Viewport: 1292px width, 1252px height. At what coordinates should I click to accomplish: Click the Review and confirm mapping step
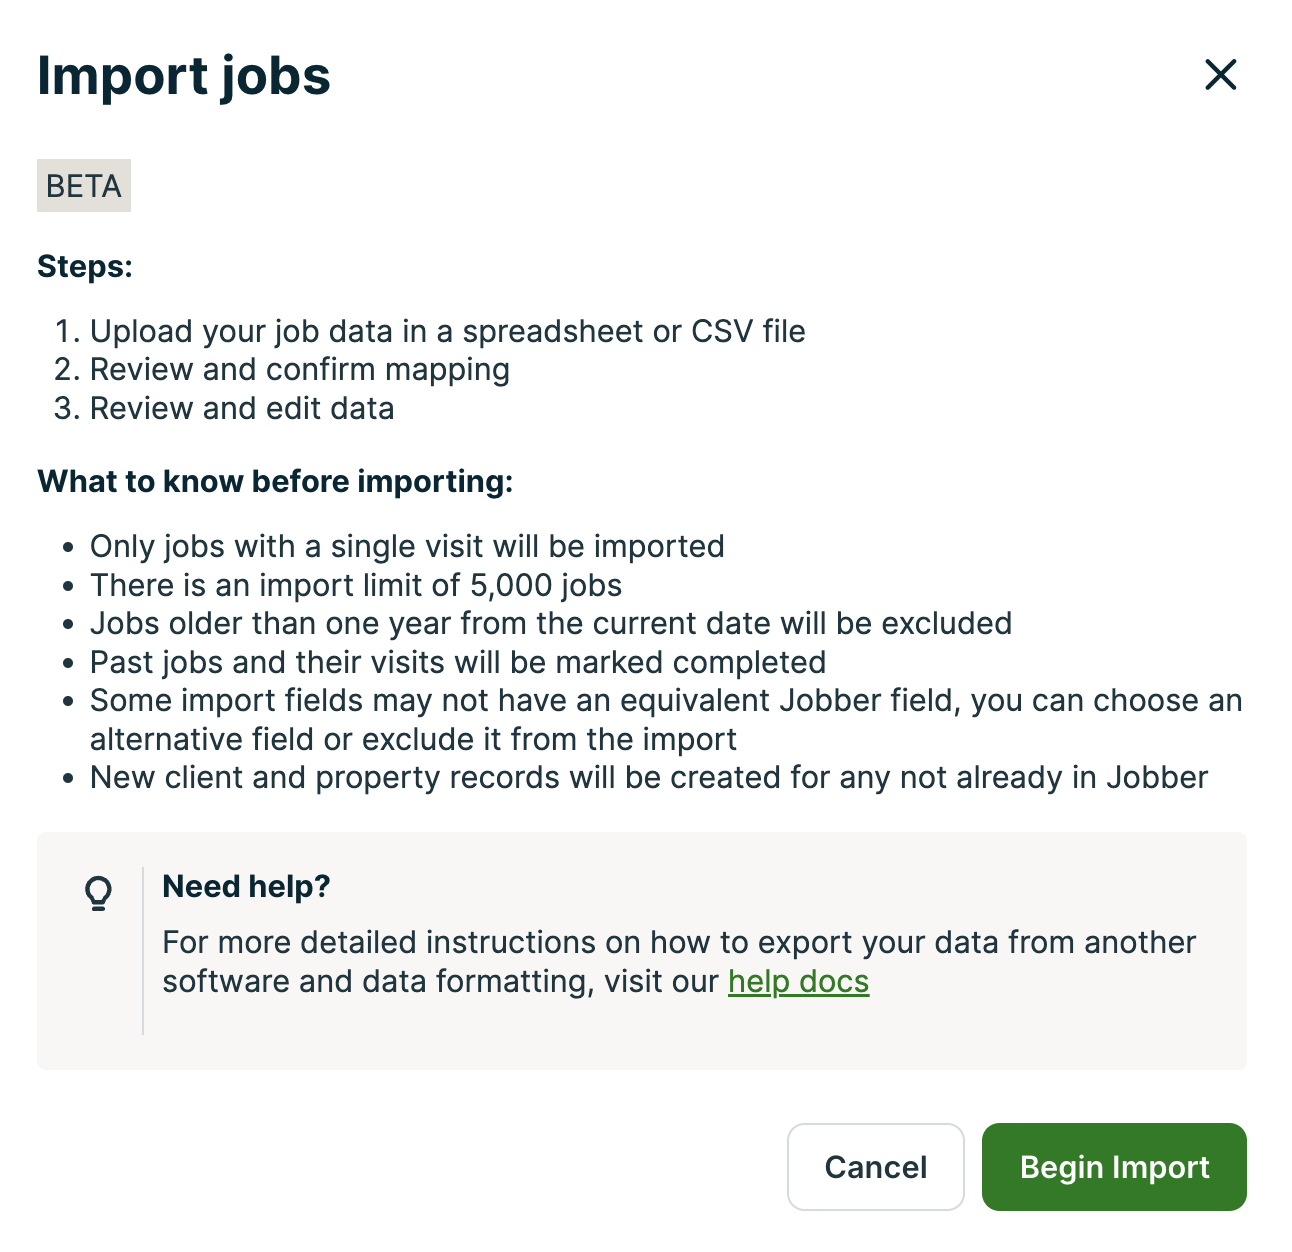299,370
